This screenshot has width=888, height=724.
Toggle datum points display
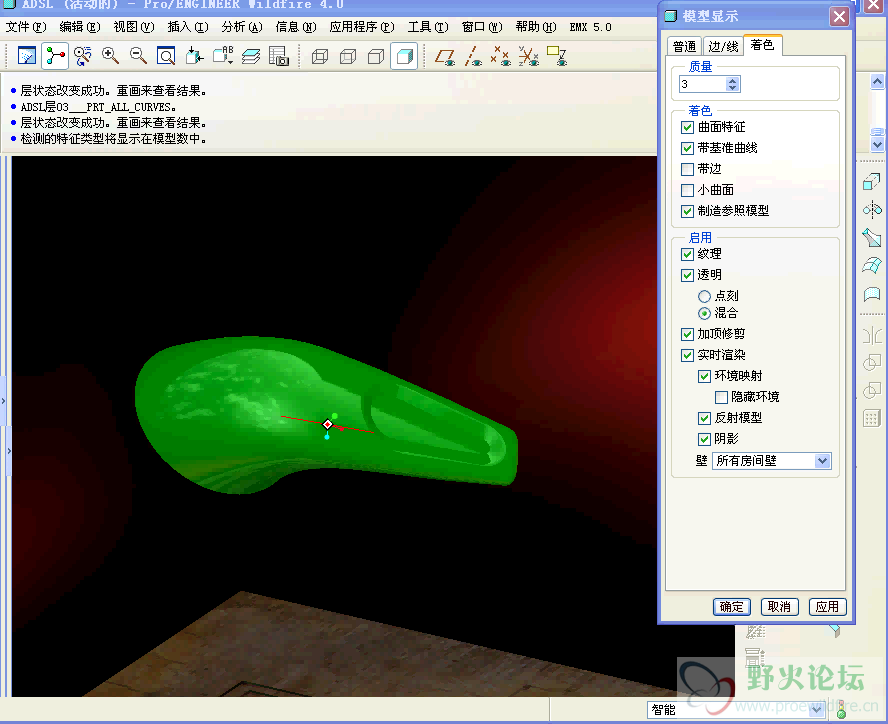point(501,56)
